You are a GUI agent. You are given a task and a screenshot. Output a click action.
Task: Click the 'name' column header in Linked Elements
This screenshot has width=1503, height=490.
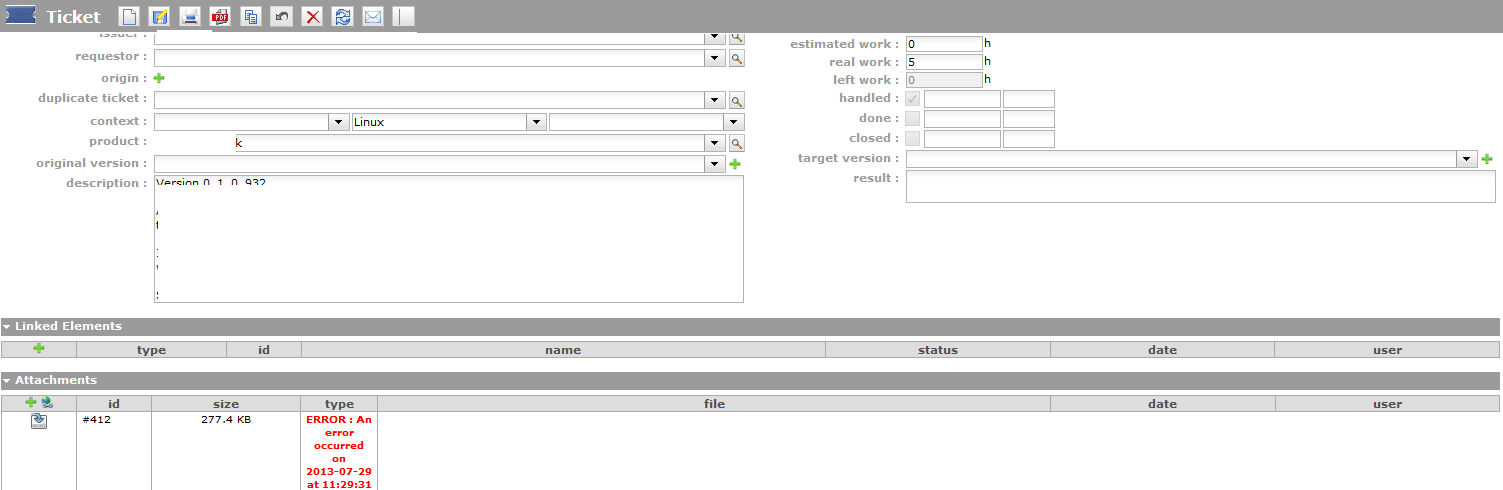click(563, 350)
